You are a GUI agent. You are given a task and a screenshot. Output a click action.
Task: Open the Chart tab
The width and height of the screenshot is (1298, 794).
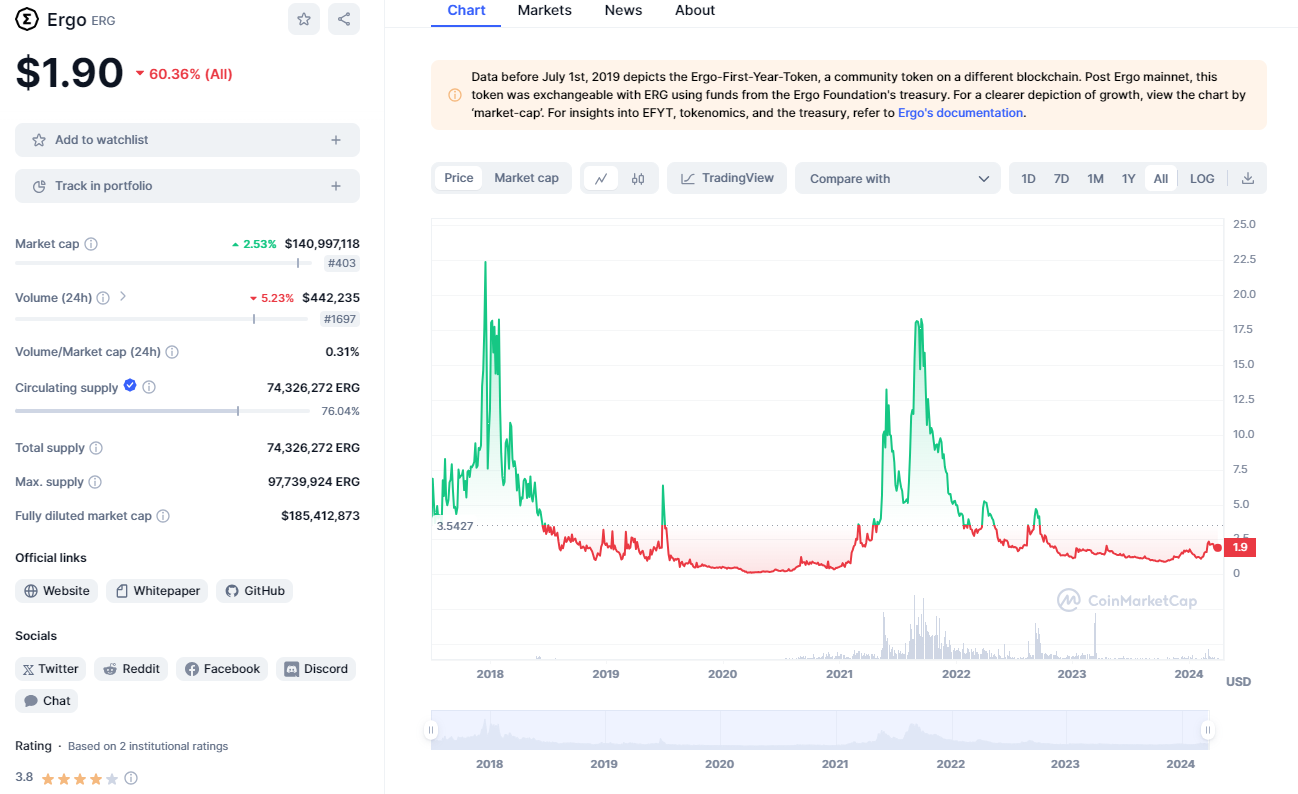pyautogui.click(x=467, y=11)
